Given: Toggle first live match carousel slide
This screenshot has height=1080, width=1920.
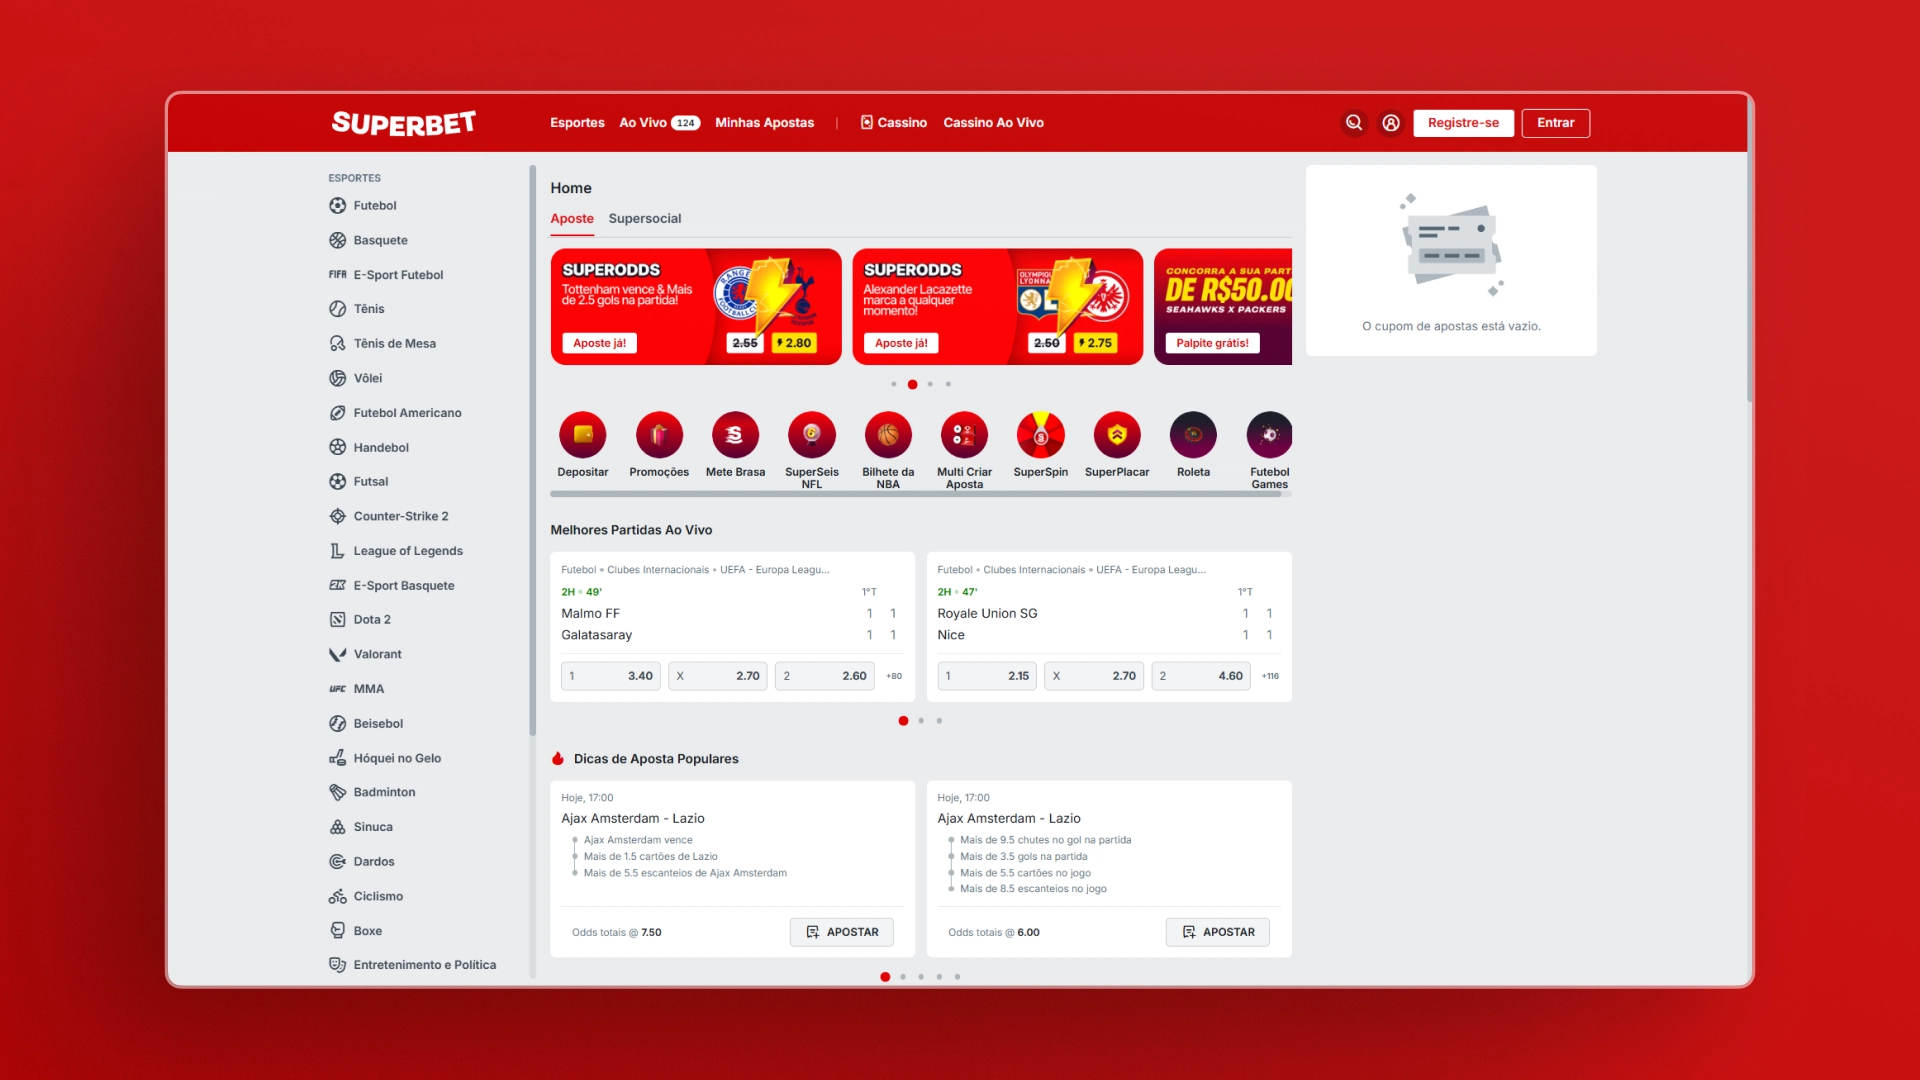Looking at the screenshot, I should (x=902, y=720).
